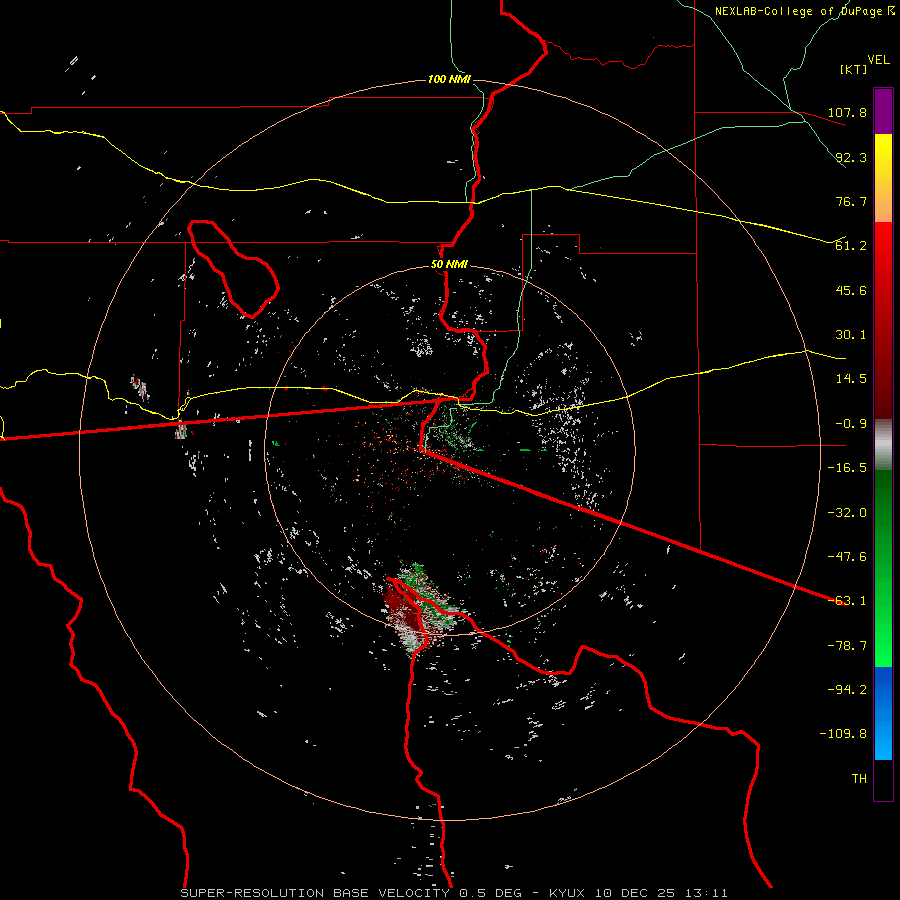Click the -94.2 velocity scale value
This screenshot has height=900, width=900.
click(x=847, y=689)
